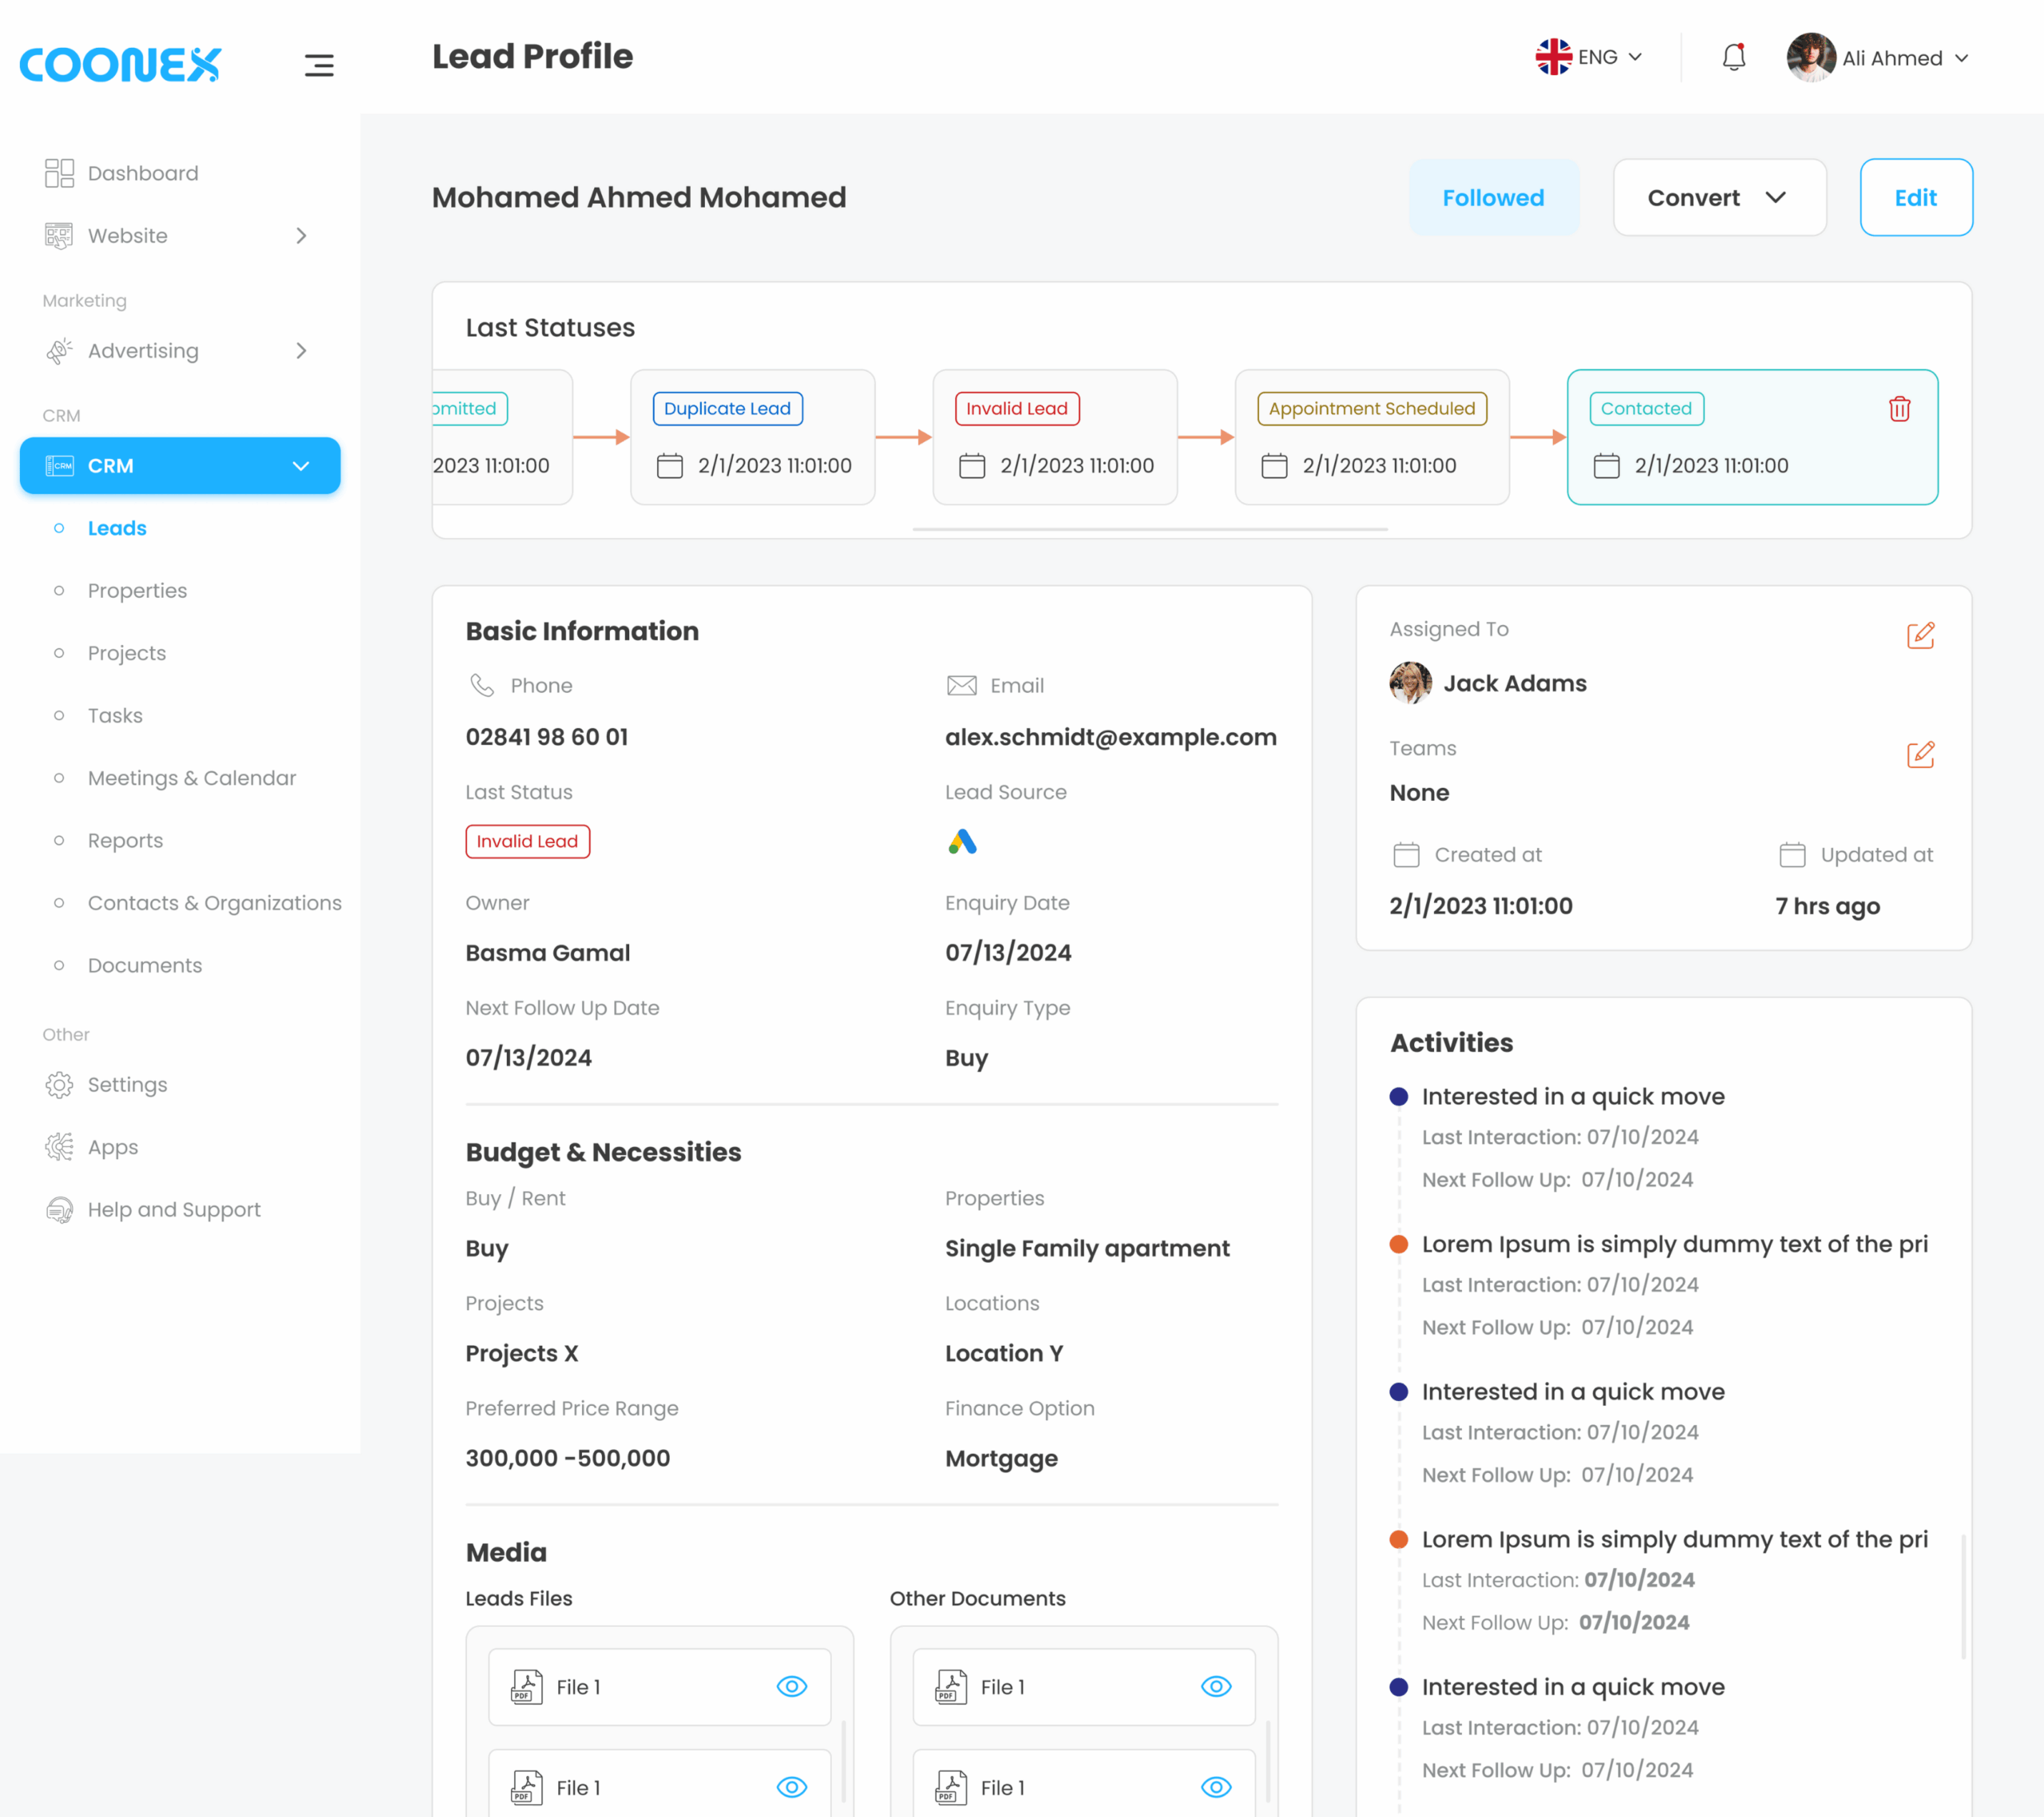
Task: Click the Invalid Lead status card
Action: point(1054,438)
